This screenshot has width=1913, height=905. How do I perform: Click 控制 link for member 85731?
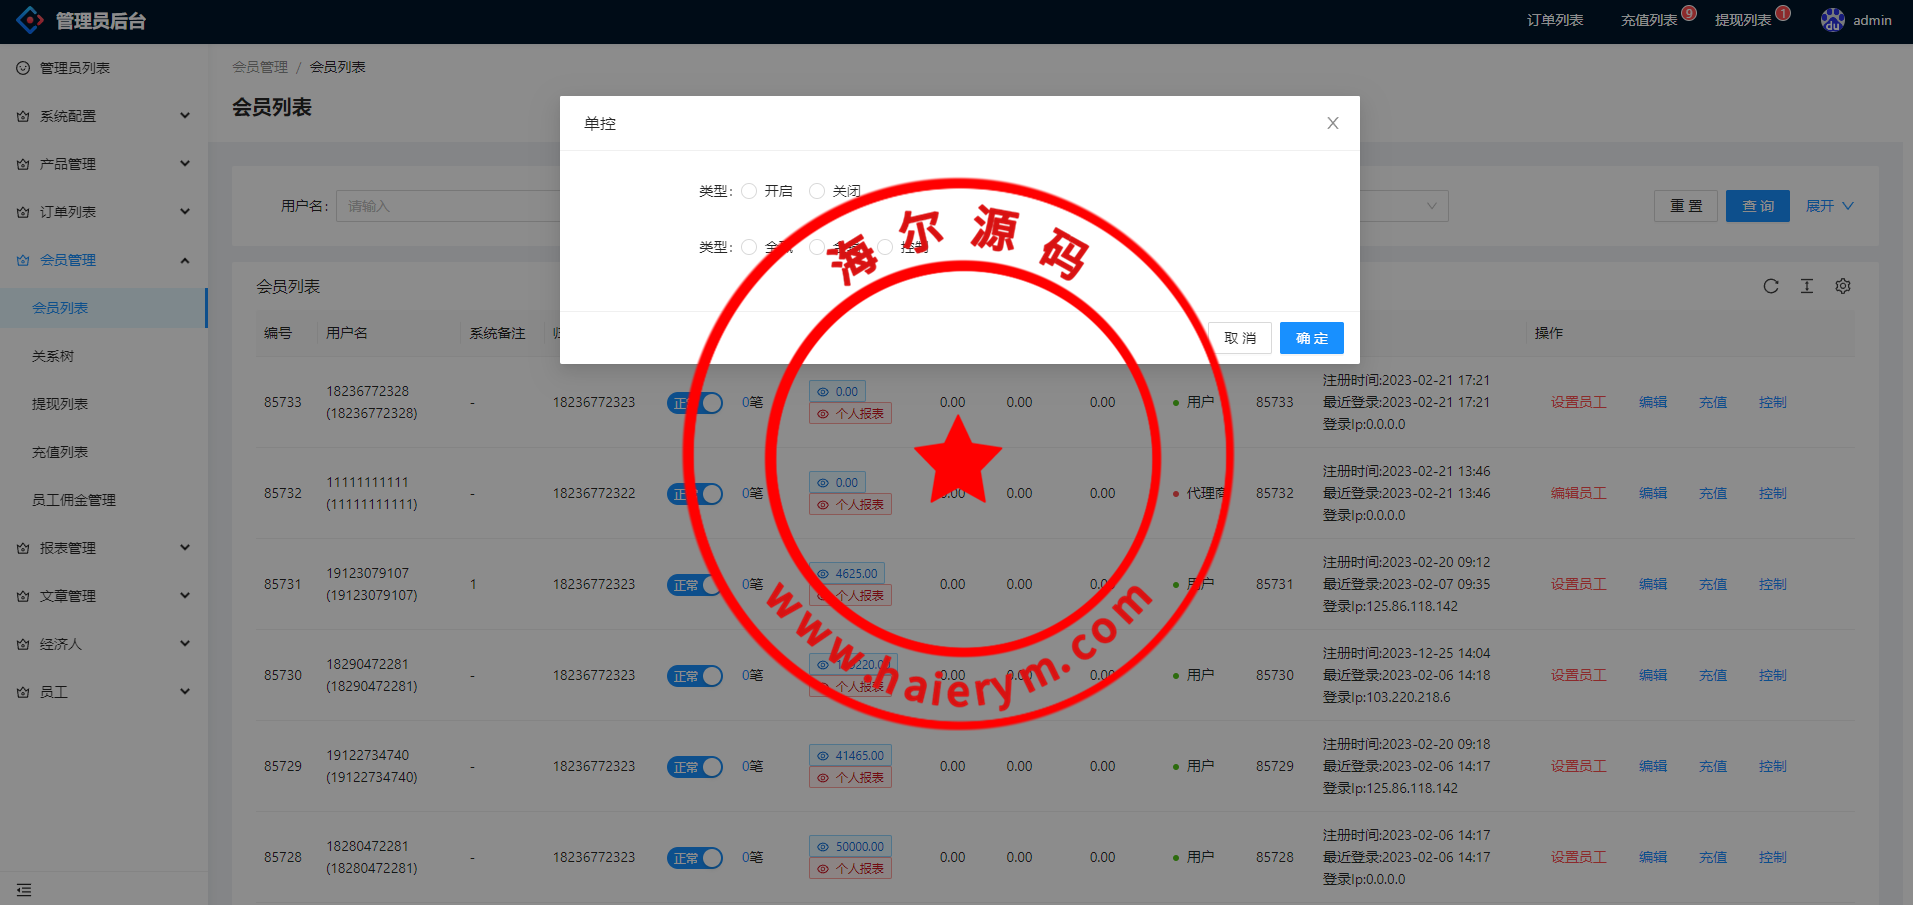click(1772, 584)
